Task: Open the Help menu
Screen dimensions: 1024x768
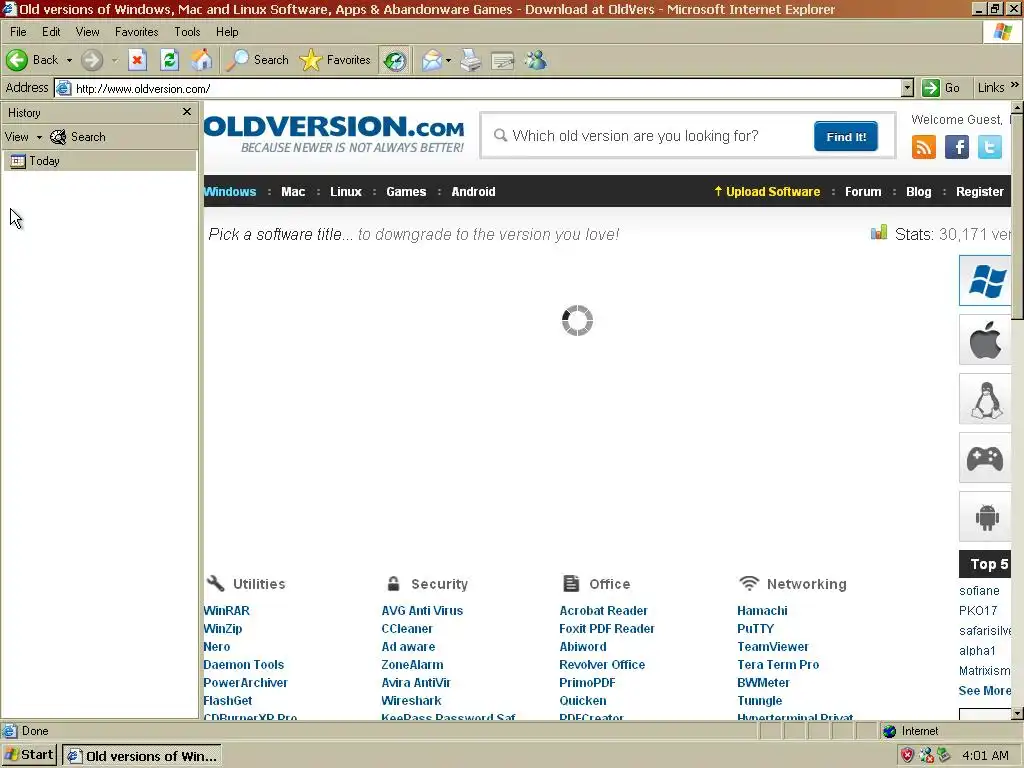Action: coord(227,31)
